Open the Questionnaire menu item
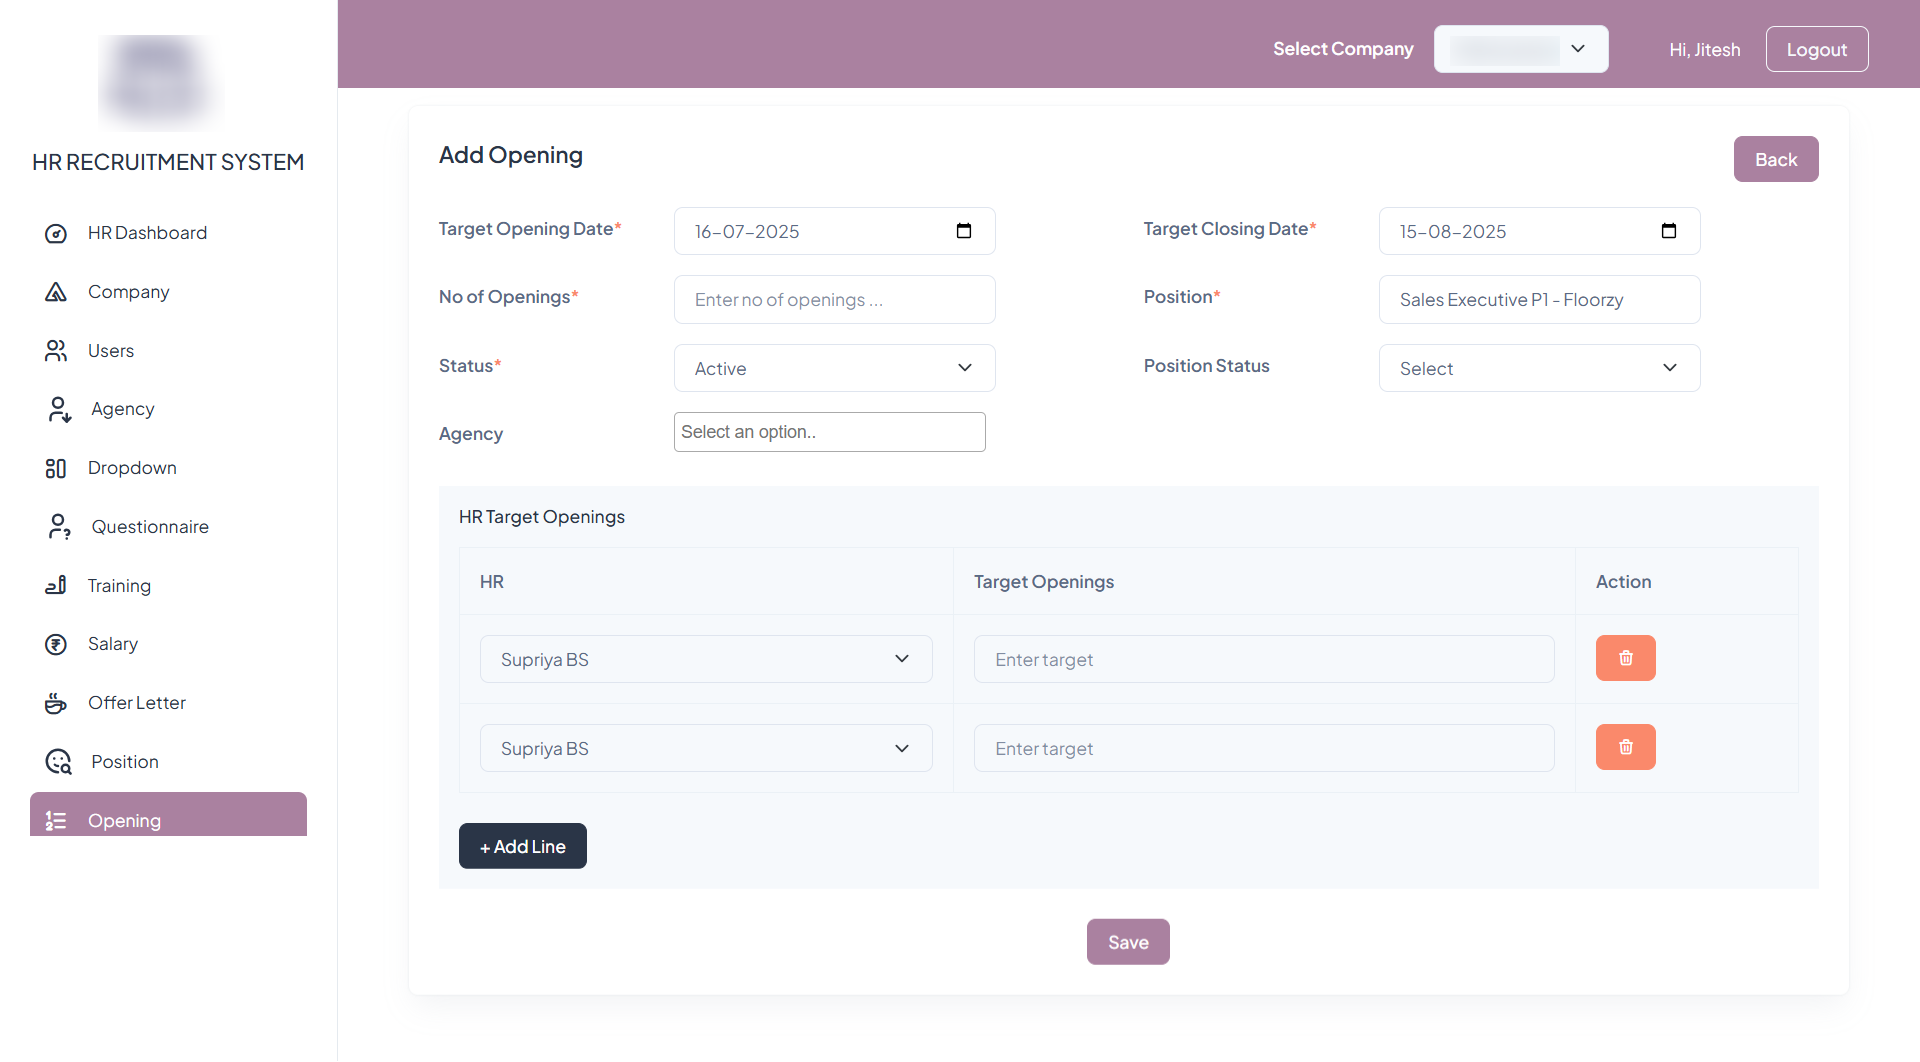This screenshot has width=1920, height=1062. 150,527
